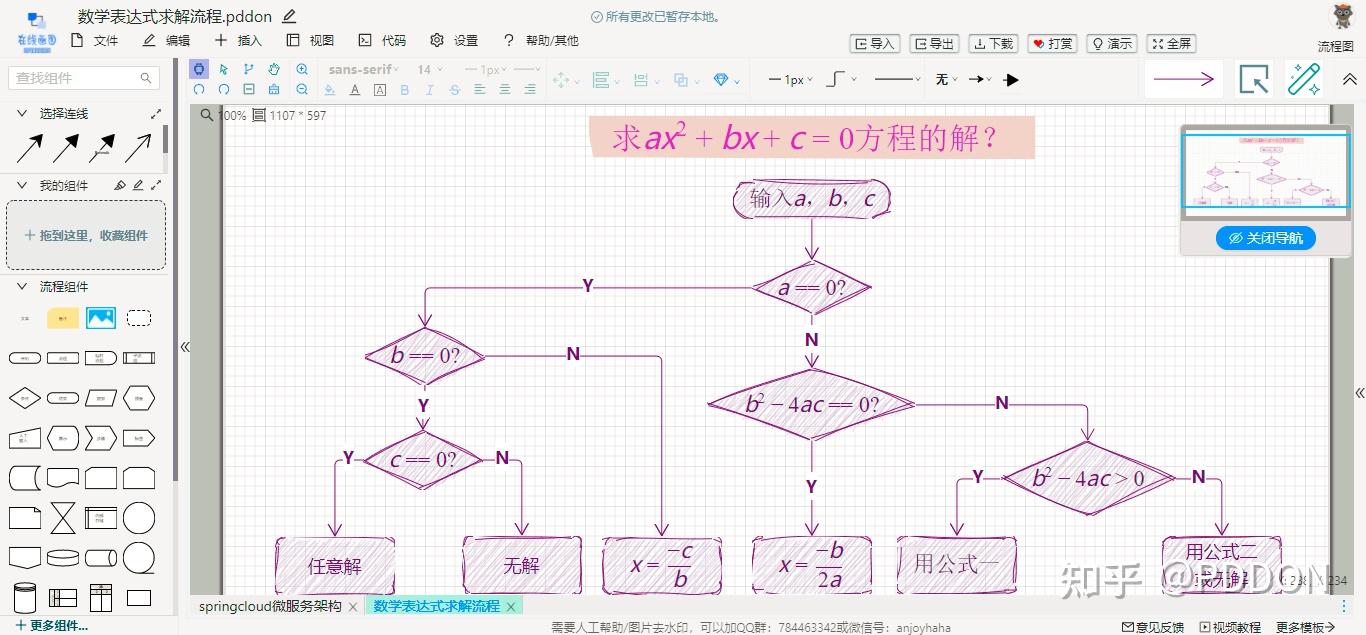
Task: Open the theme diamond style icon
Action: coord(719,80)
